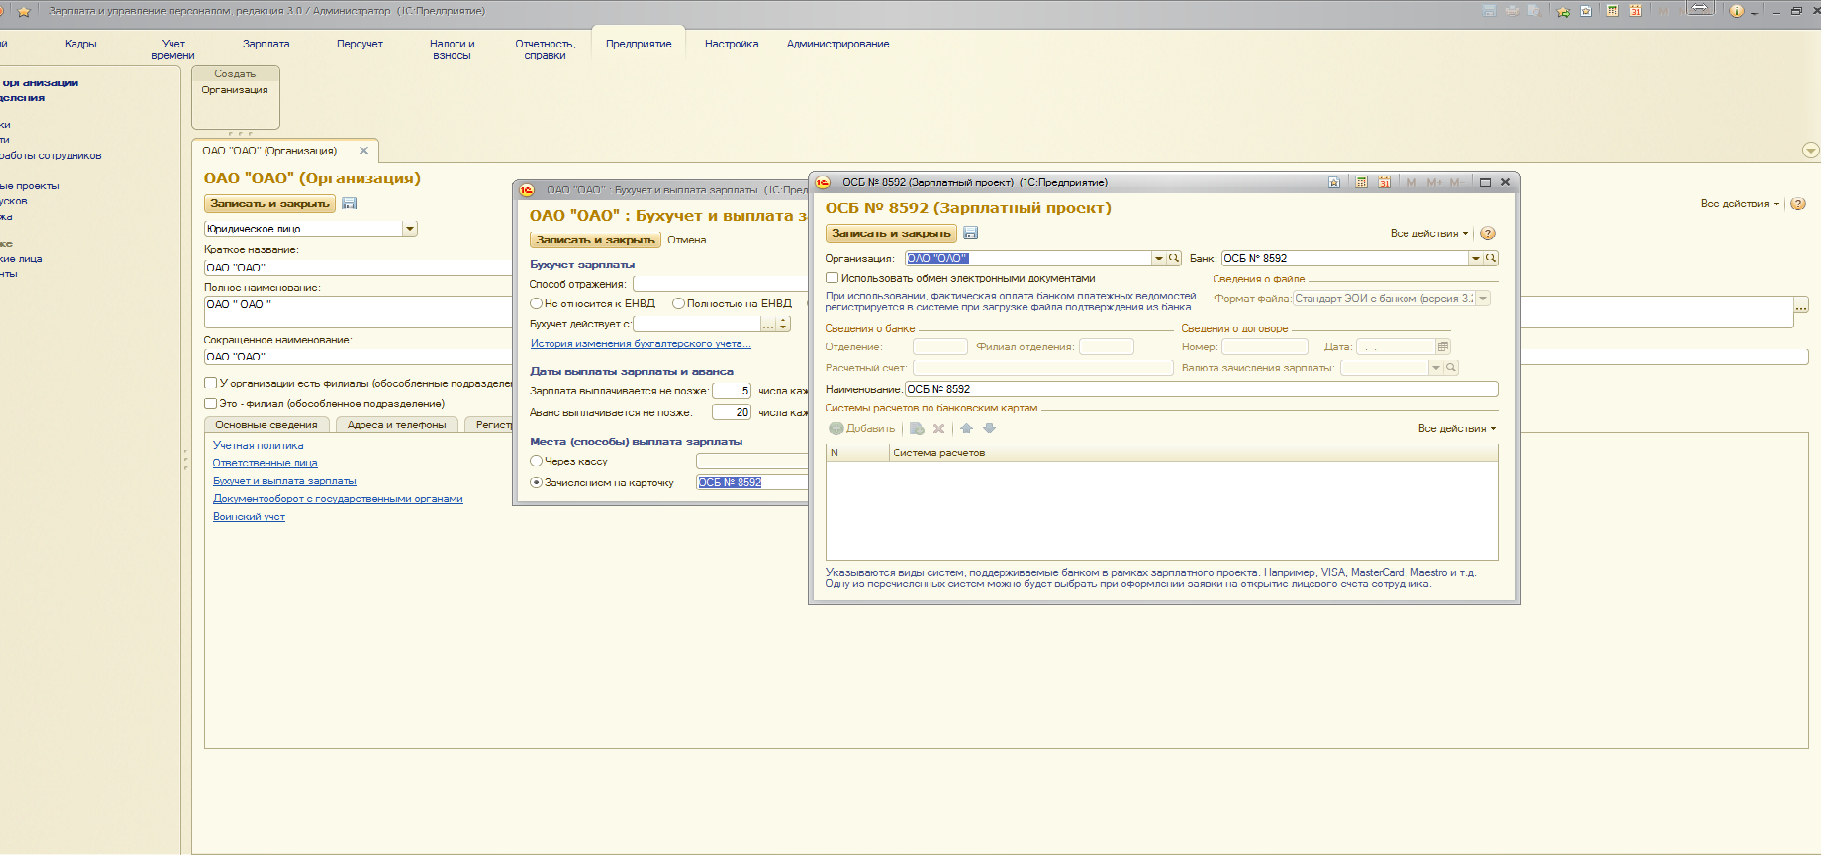
Task: Open Банк search in ОСБ window
Action: tap(1490, 258)
